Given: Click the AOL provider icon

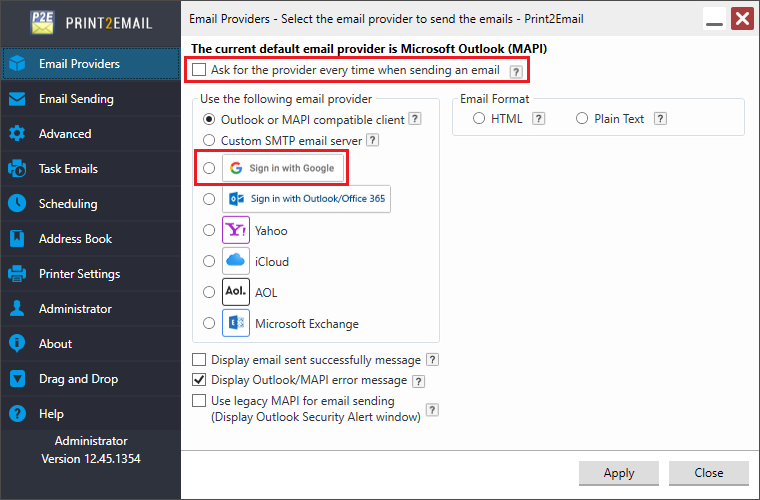Looking at the screenshot, I should point(236,293).
